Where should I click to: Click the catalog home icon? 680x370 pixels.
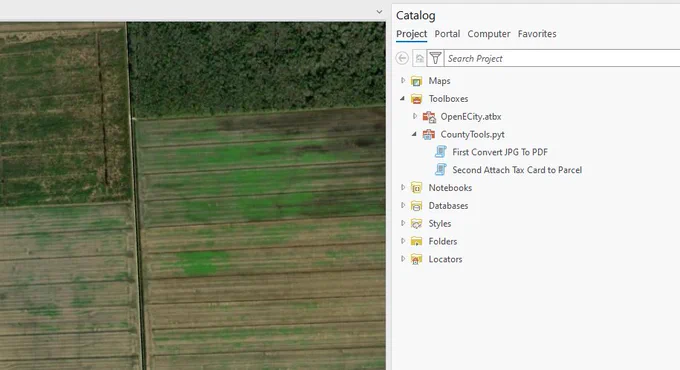pyautogui.click(x=419, y=59)
